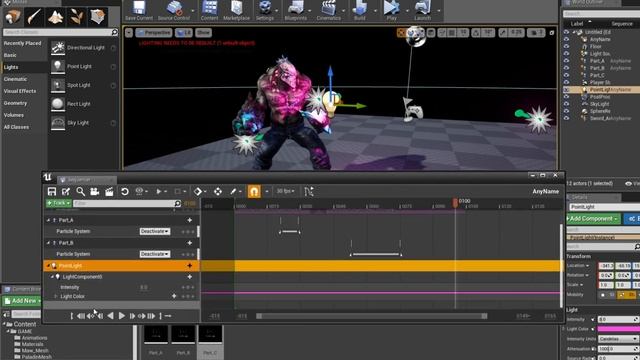Click the viewport Lit button
The image size is (640, 360).
pyautogui.click(x=184, y=32)
